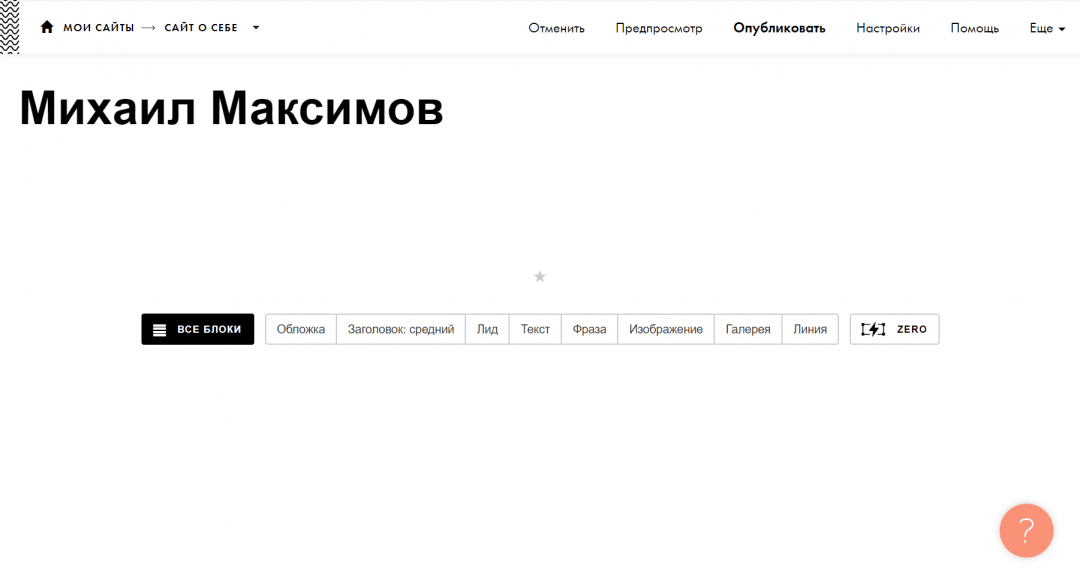Viewport: 1080px width, 584px height.
Task: Expand the Сайт о себе dropdown arrow
Action: coord(256,28)
